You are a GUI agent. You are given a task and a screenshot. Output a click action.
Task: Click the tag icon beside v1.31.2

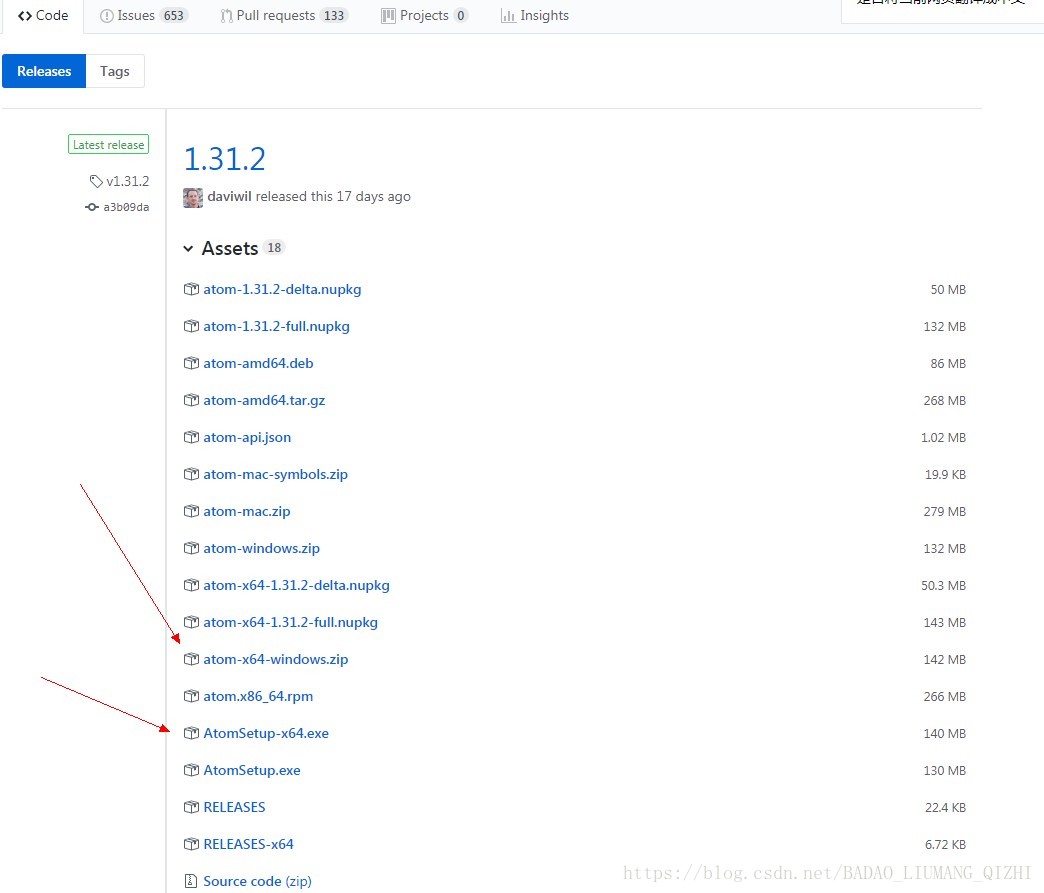[96, 181]
